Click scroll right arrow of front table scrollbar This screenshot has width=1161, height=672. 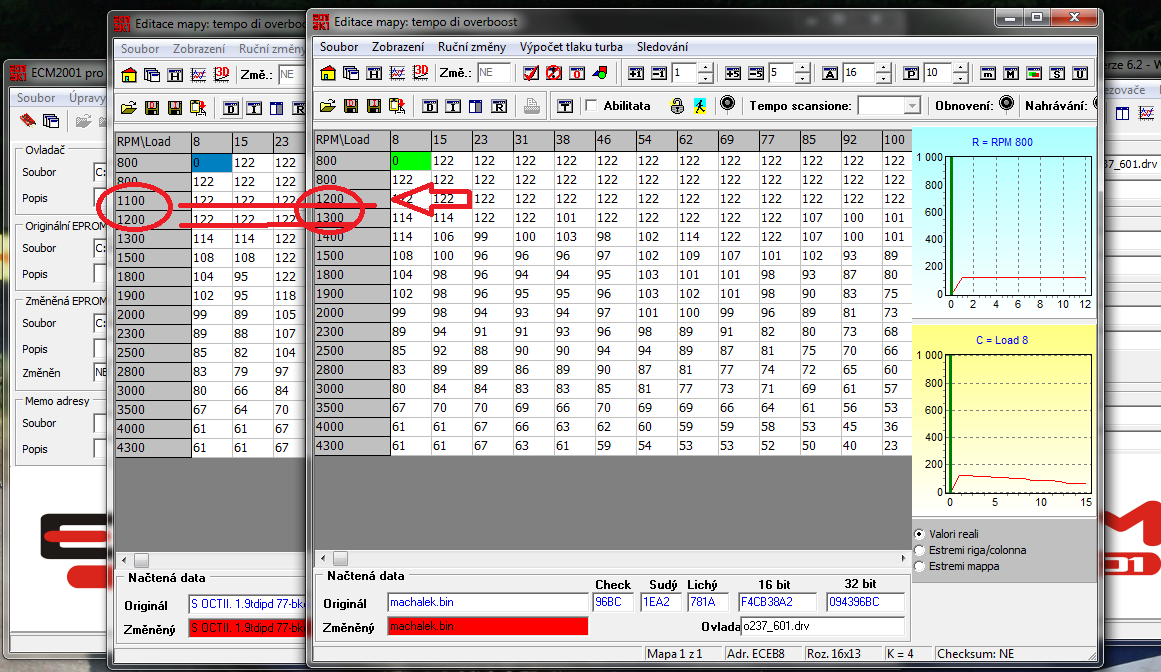coord(903,558)
